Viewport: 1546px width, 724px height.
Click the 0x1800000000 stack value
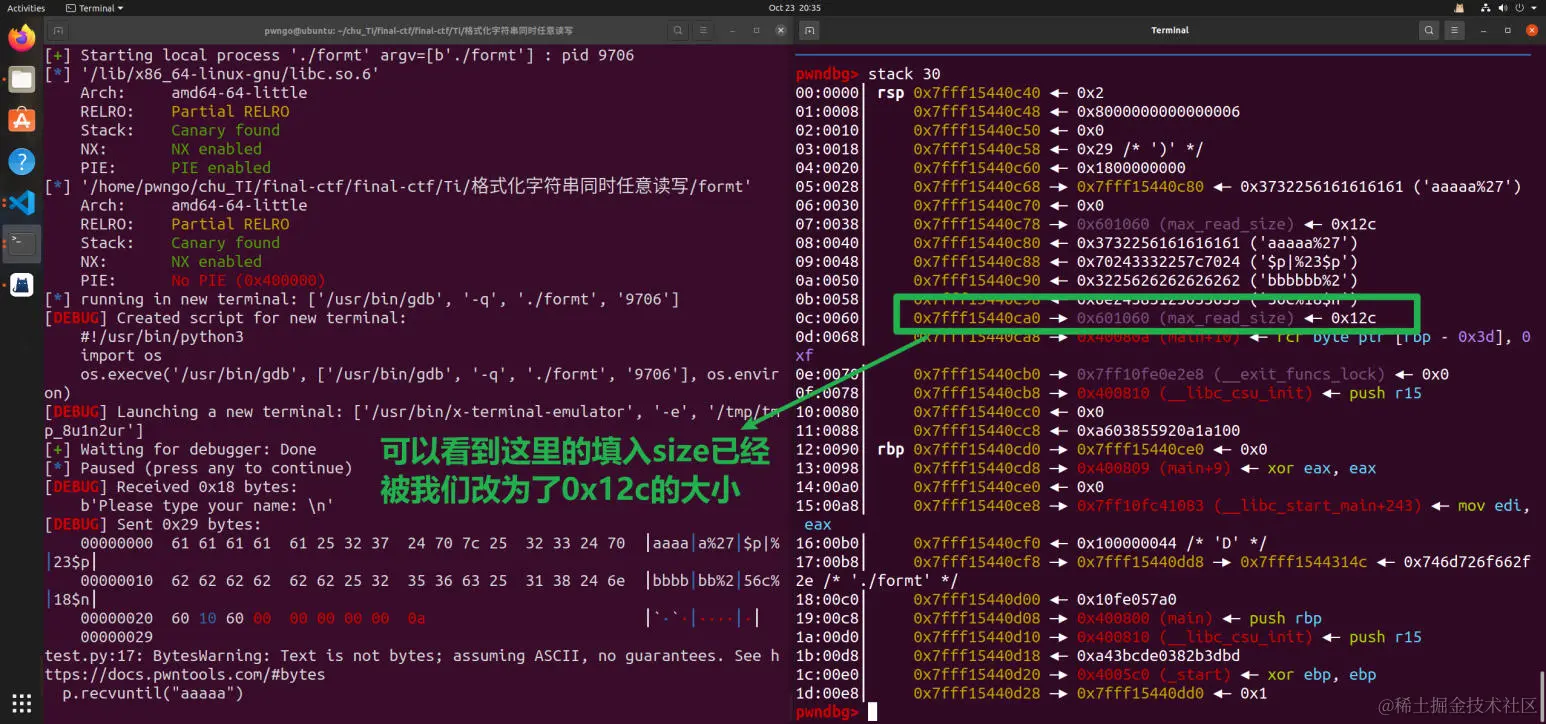click(1131, 168)
